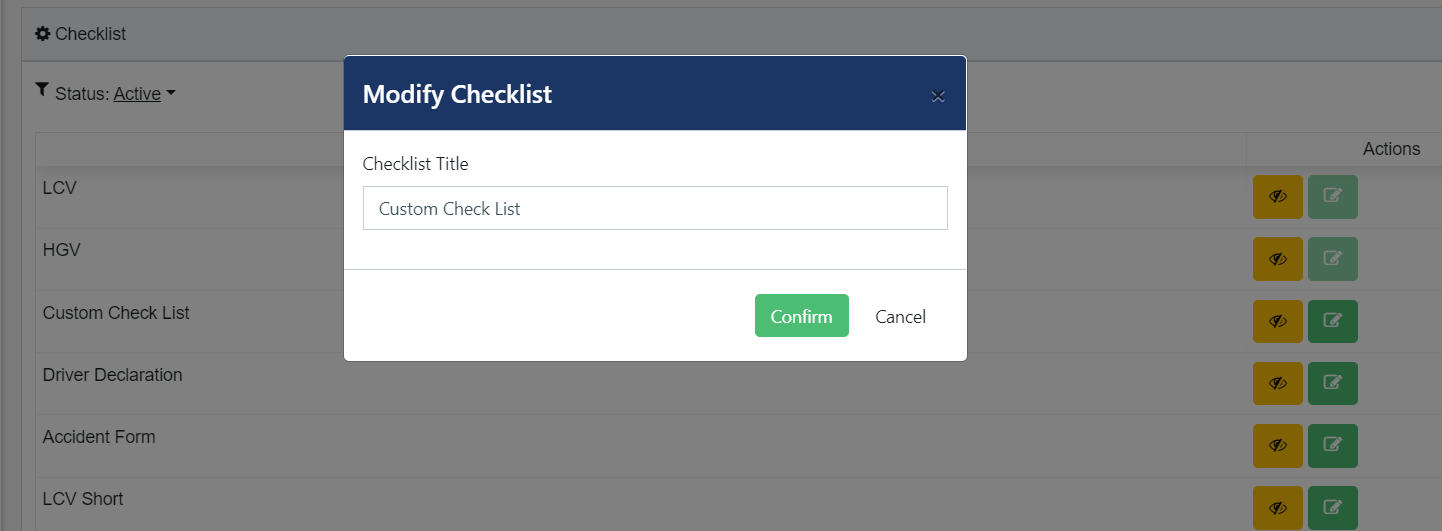Click the Checklist gear icon
Image resolution: width=1442 pixels, height=531 pixels.
point(43,34)
